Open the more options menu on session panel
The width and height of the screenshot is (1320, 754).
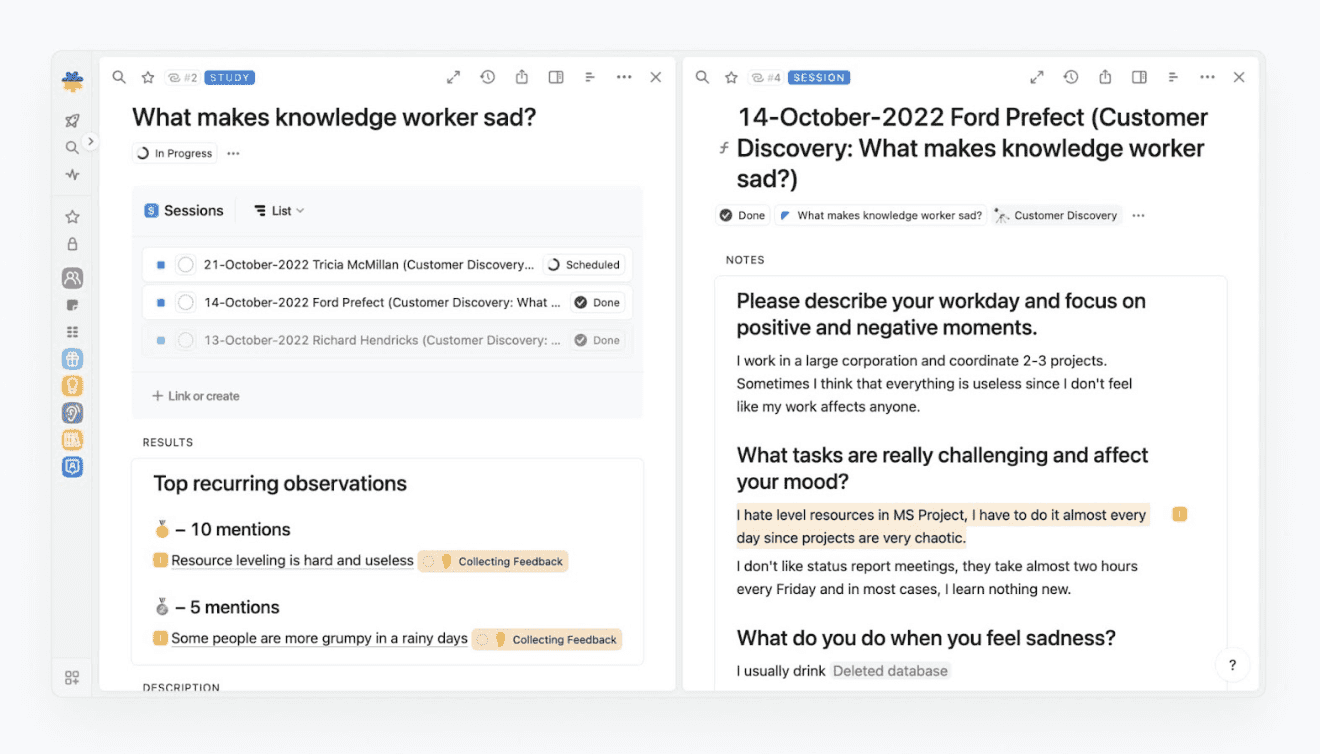coord(1207,76)
